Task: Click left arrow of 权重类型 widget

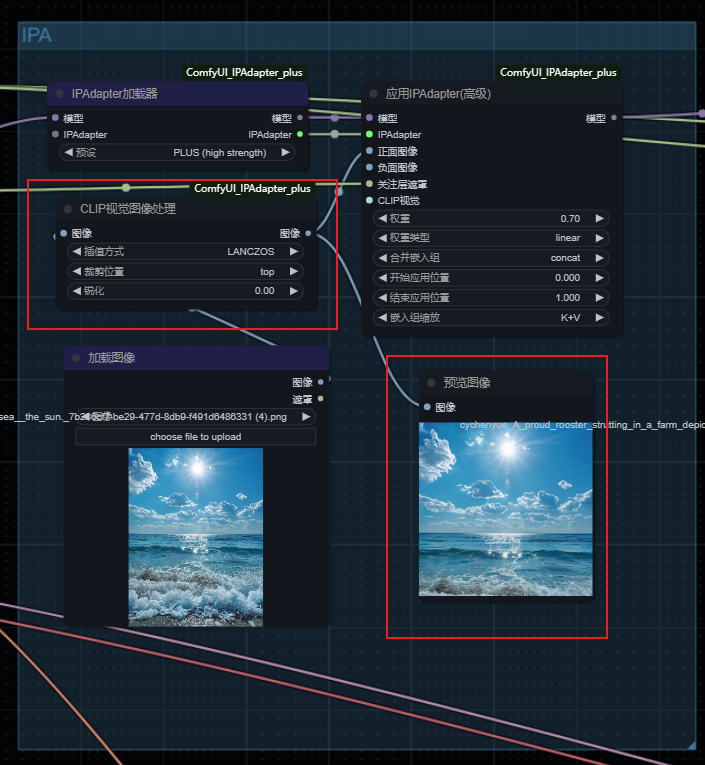Action: coord(383,238)
